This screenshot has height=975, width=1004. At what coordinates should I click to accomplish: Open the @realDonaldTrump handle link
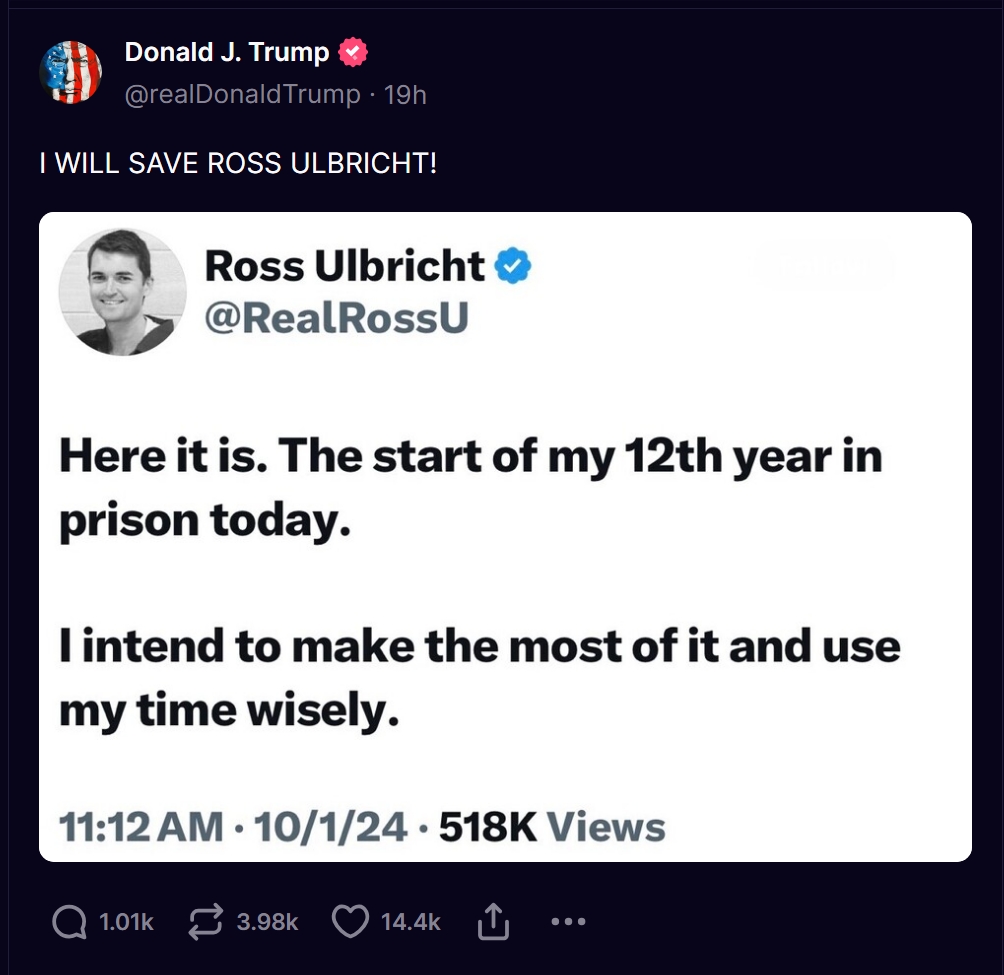242,94
